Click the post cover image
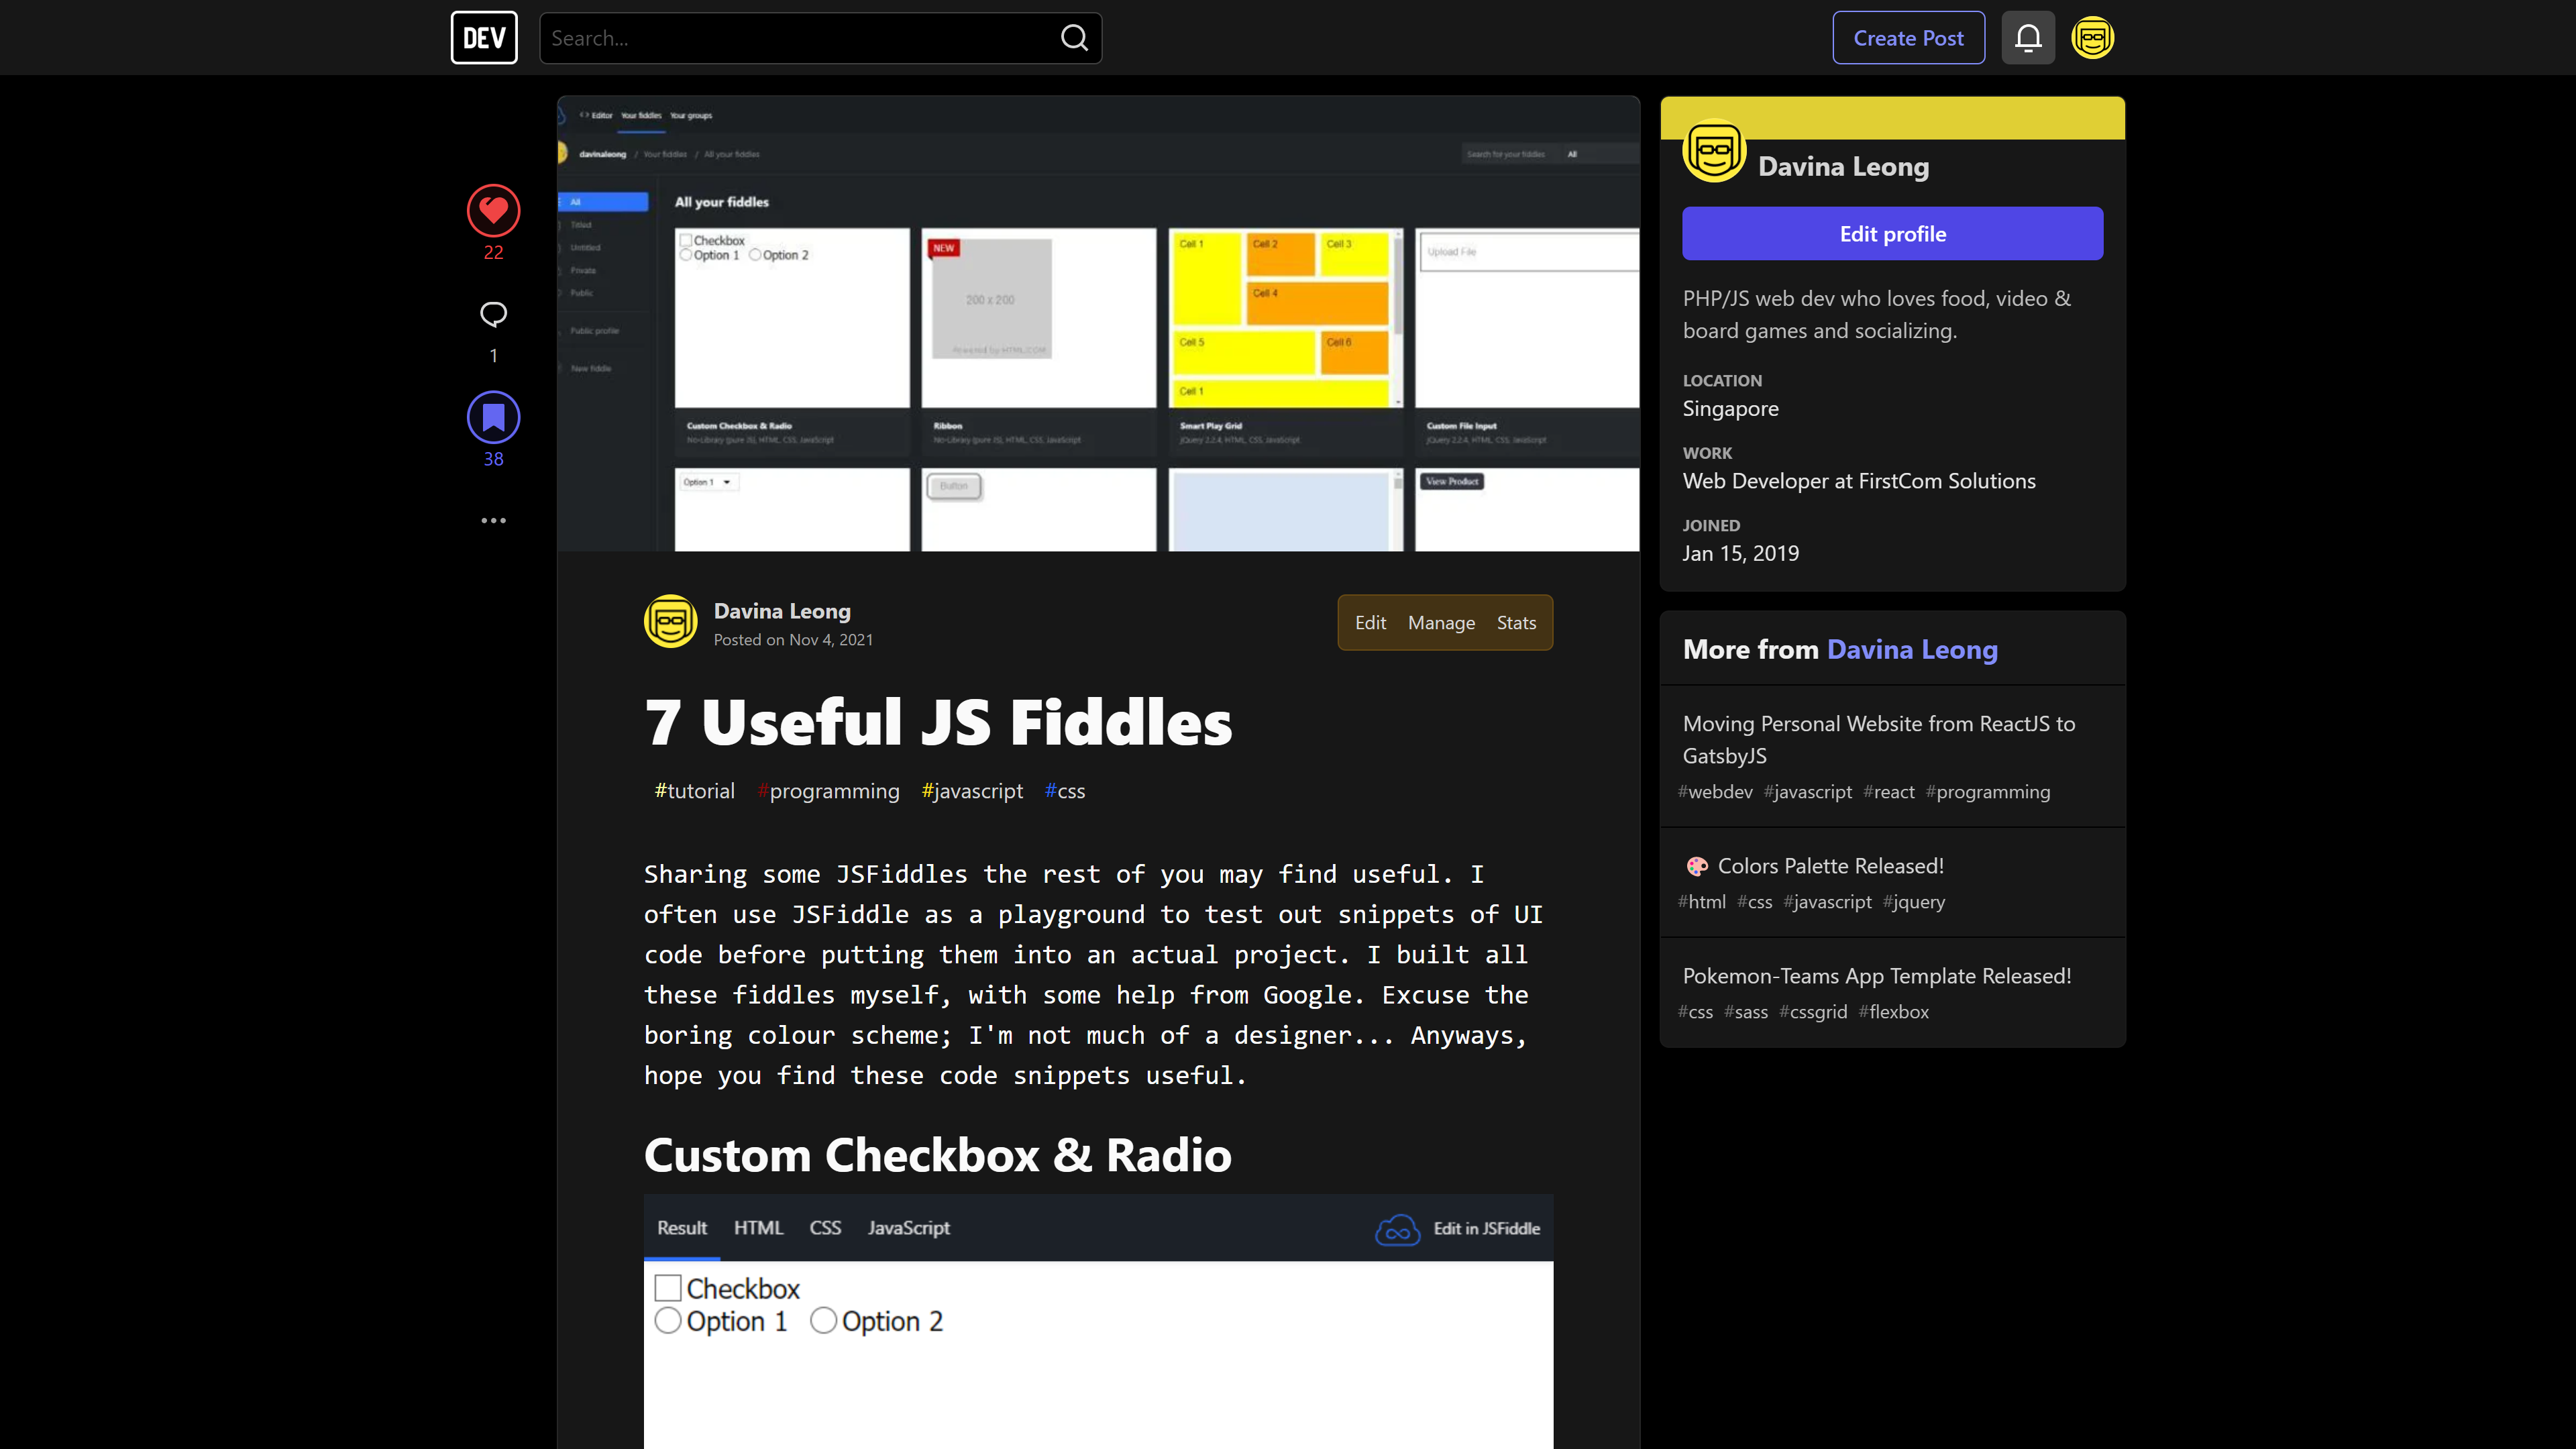The height and width of the screenshot is (1449, 2576). [x=1098, y=324]
